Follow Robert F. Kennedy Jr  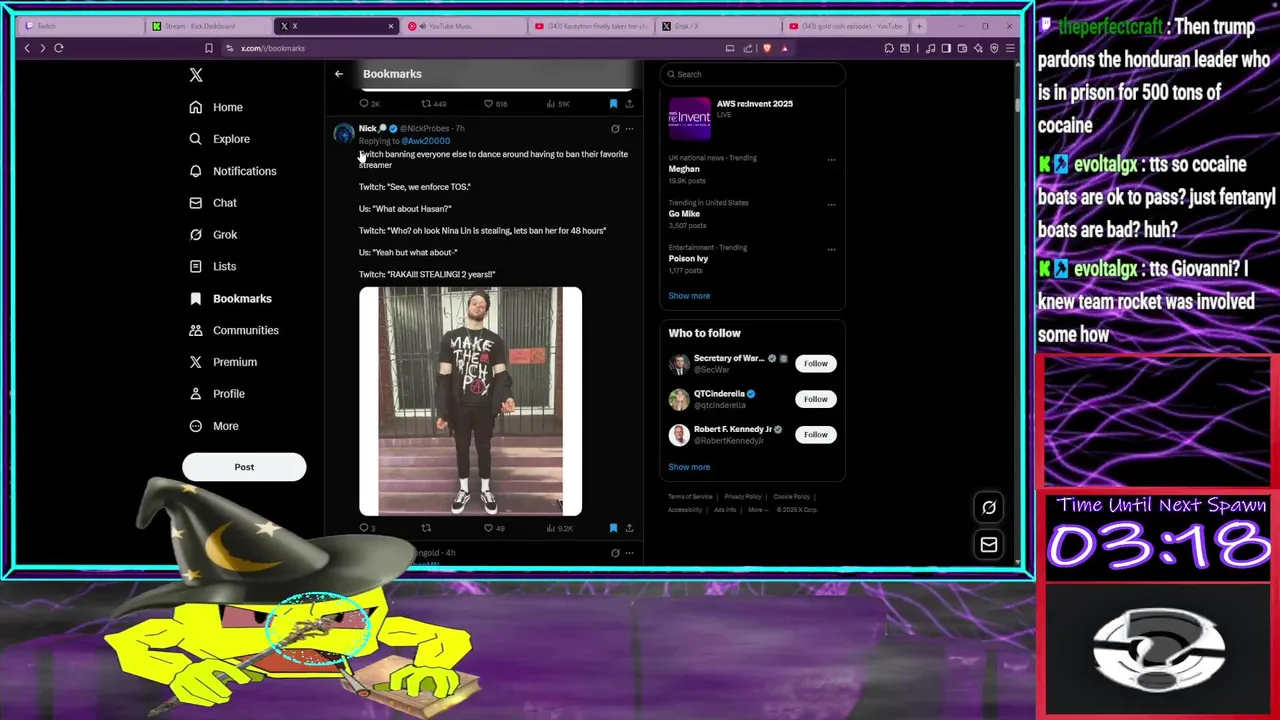click(x=816, y=434)
